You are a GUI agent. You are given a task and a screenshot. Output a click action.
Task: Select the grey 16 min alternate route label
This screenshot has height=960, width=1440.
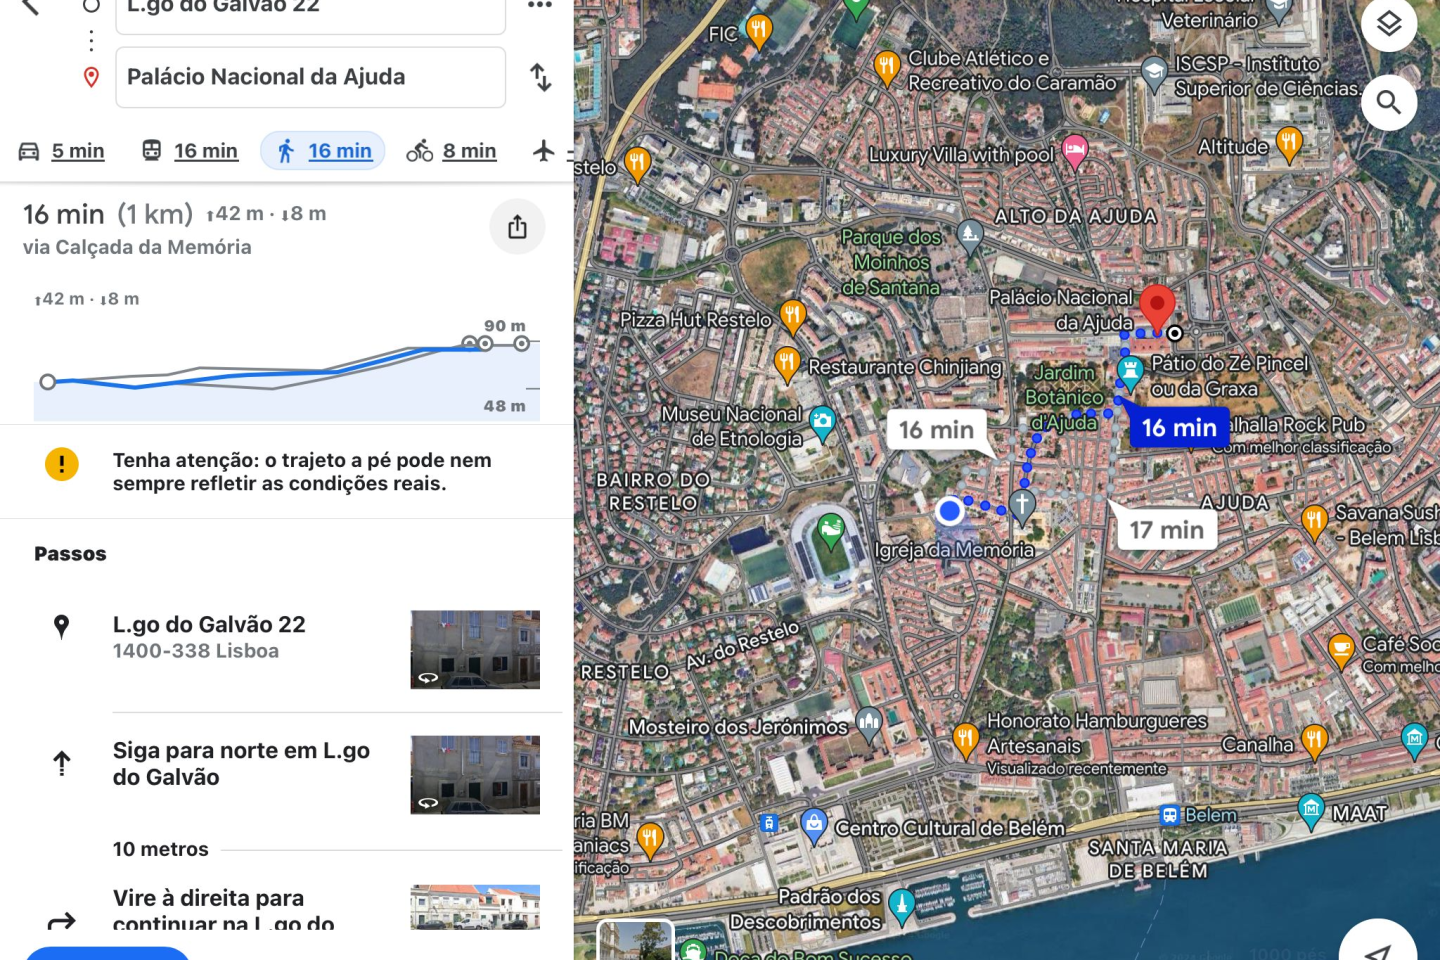936,430
